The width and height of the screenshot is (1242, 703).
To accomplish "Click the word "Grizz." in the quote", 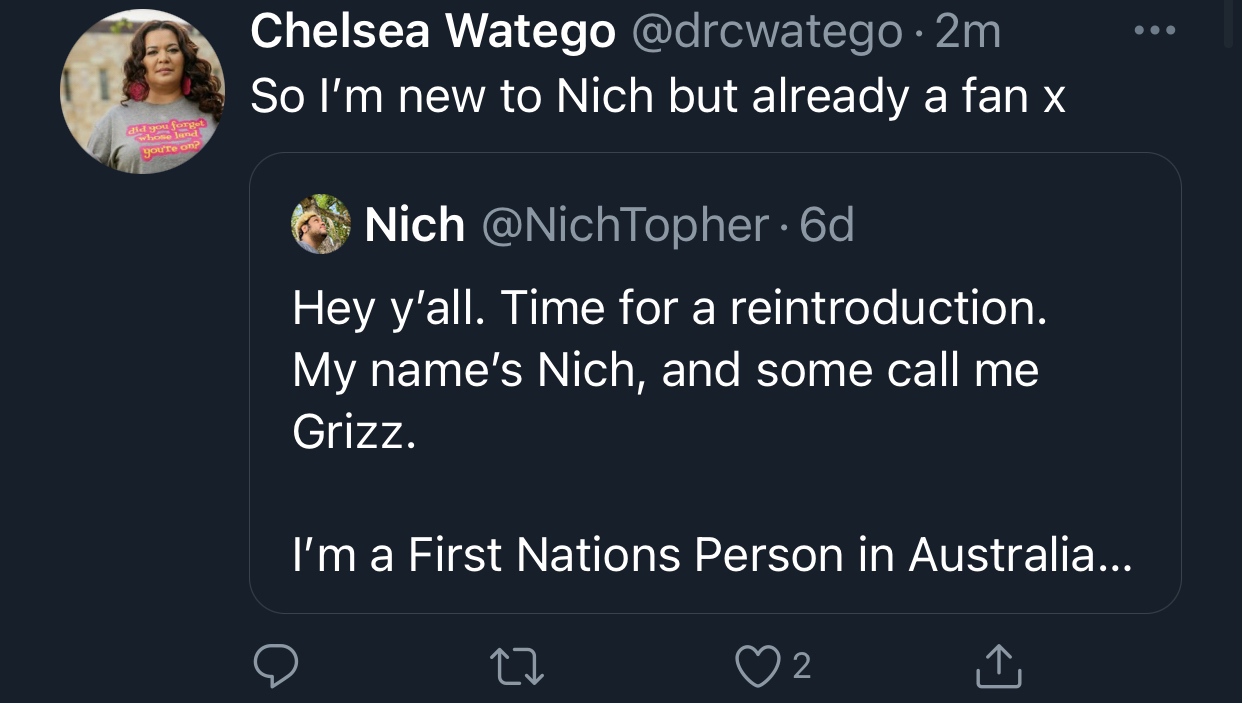I will (352, 433).
